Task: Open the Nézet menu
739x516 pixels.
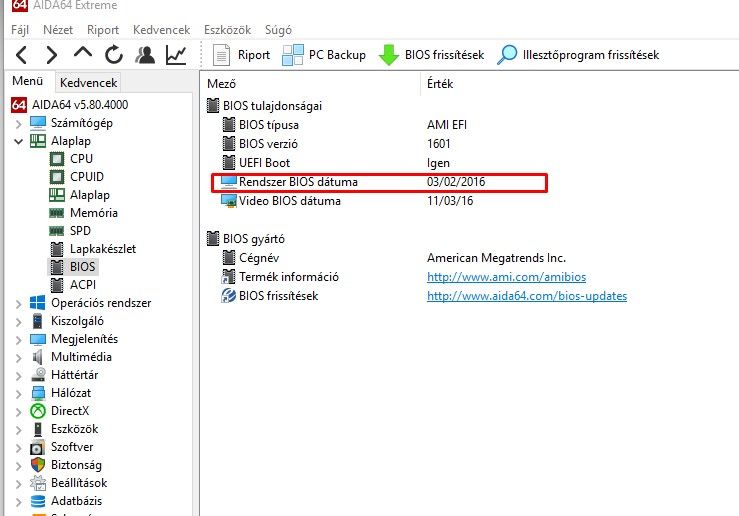Action: point(57,30)
